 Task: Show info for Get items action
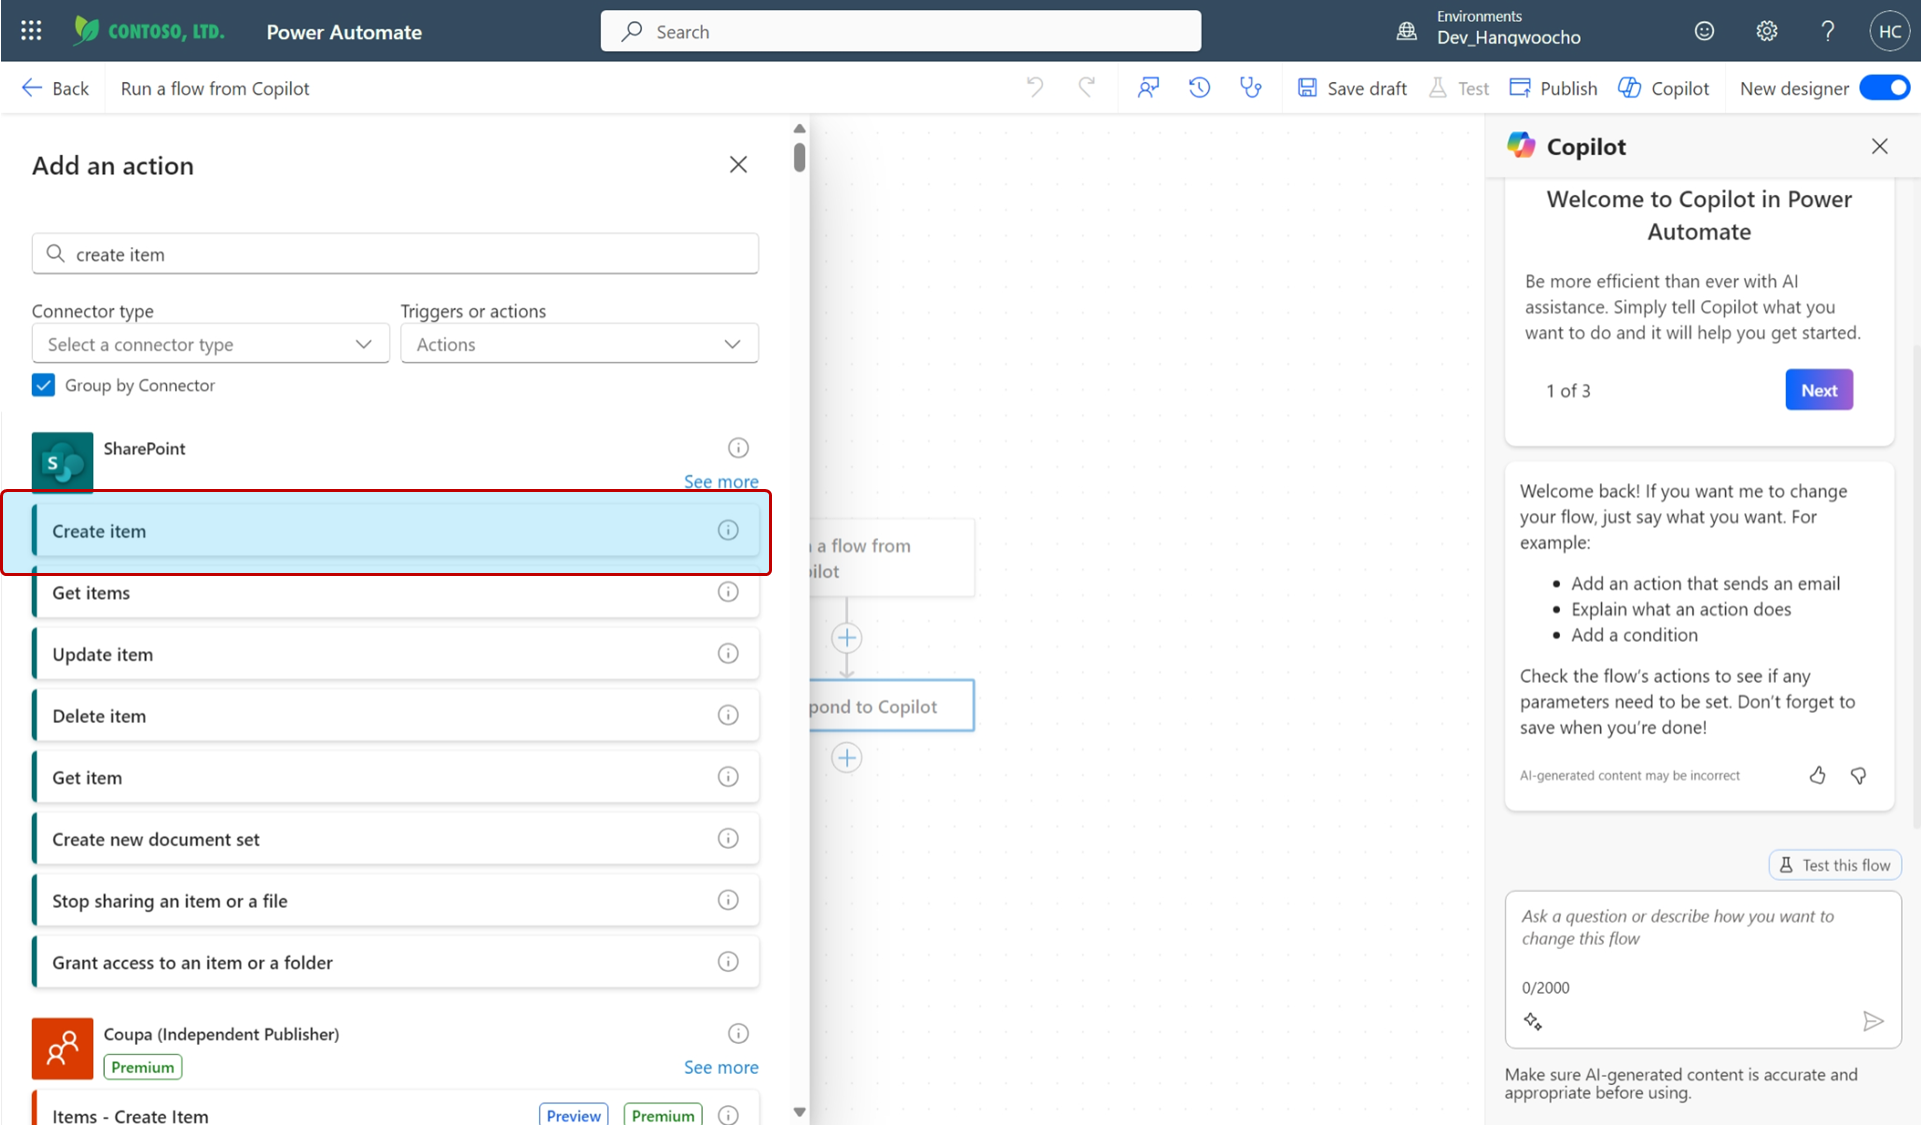point(728,592)
